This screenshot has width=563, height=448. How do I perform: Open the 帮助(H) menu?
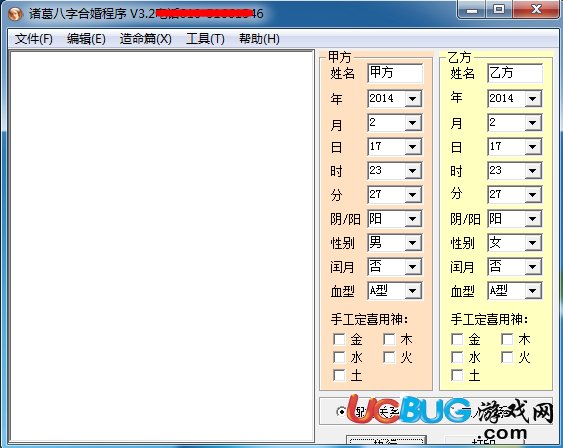click(259, 39)
